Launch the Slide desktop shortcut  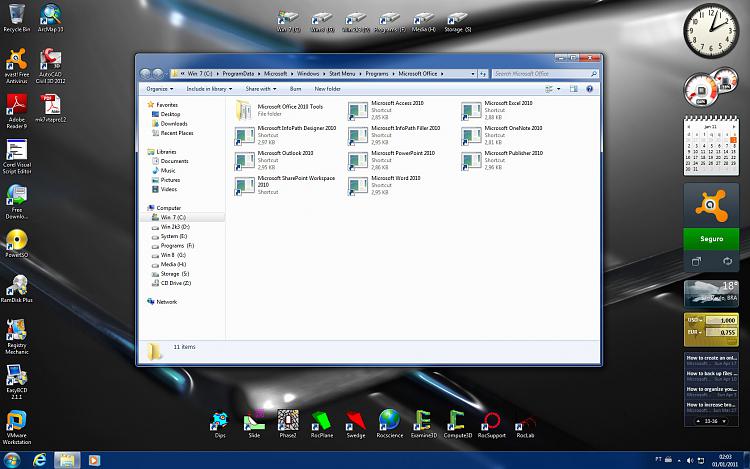254,425
